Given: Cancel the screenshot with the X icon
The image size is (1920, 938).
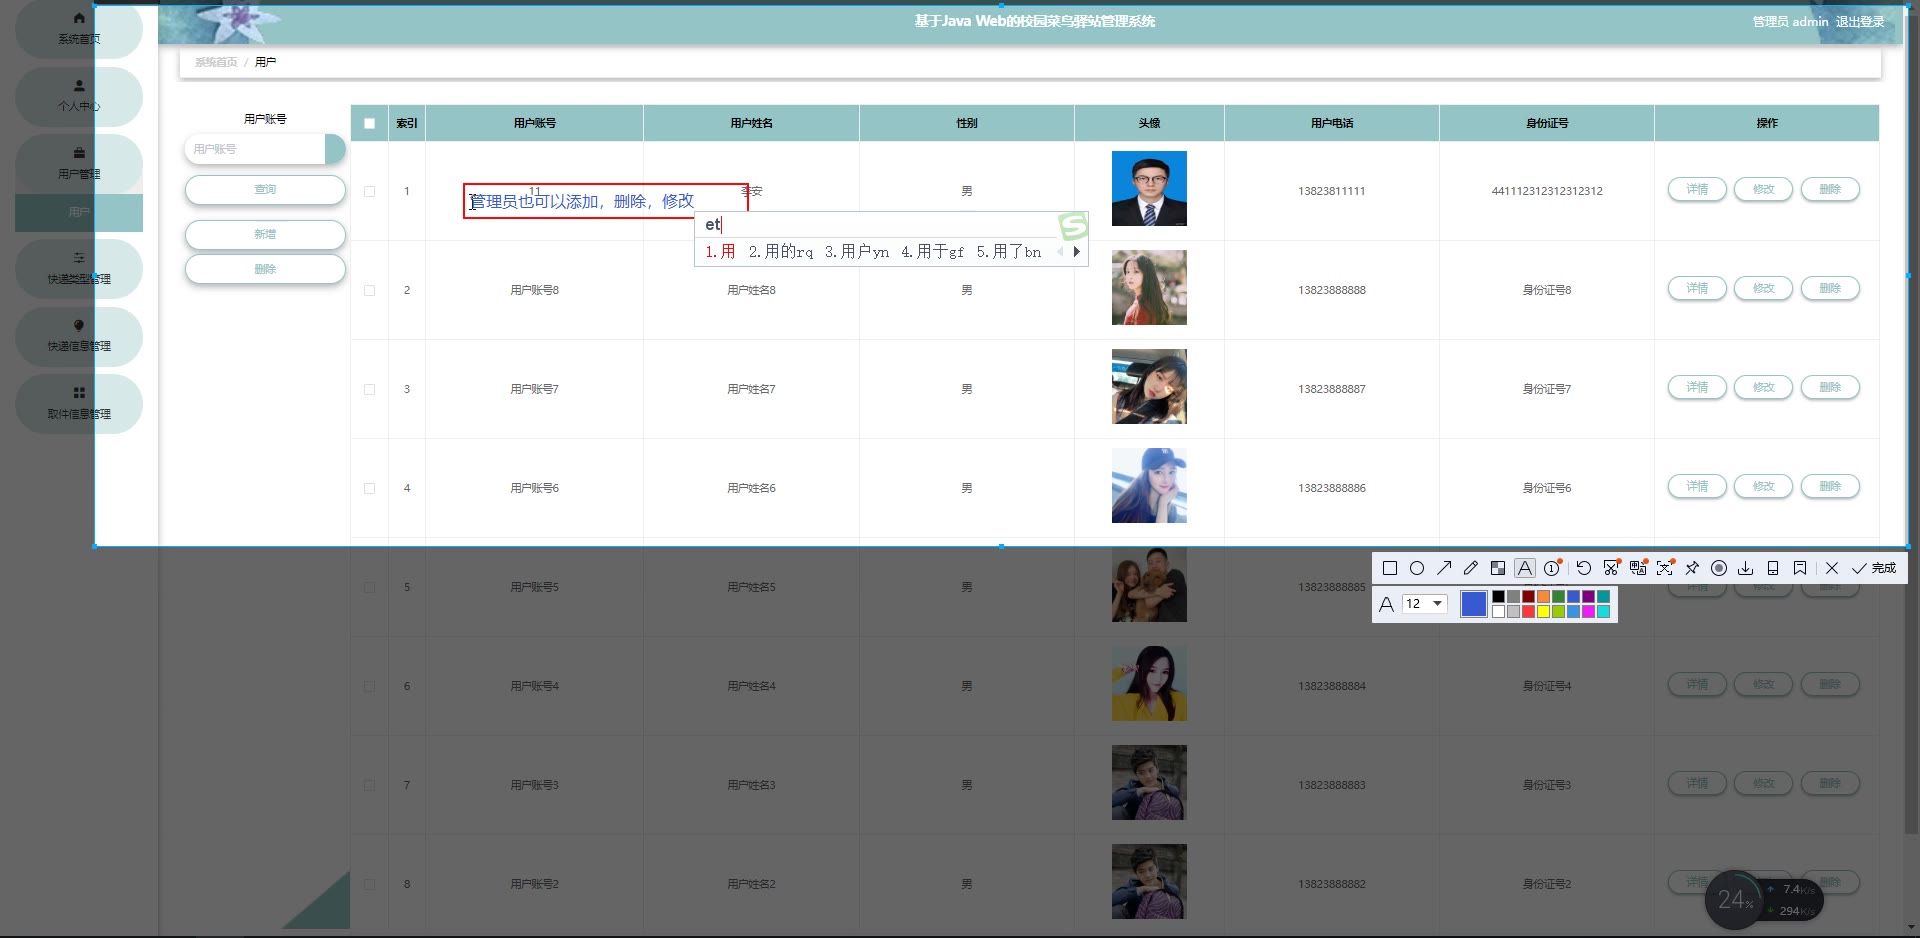Looking at the screenshot, I should (1832, 568).
